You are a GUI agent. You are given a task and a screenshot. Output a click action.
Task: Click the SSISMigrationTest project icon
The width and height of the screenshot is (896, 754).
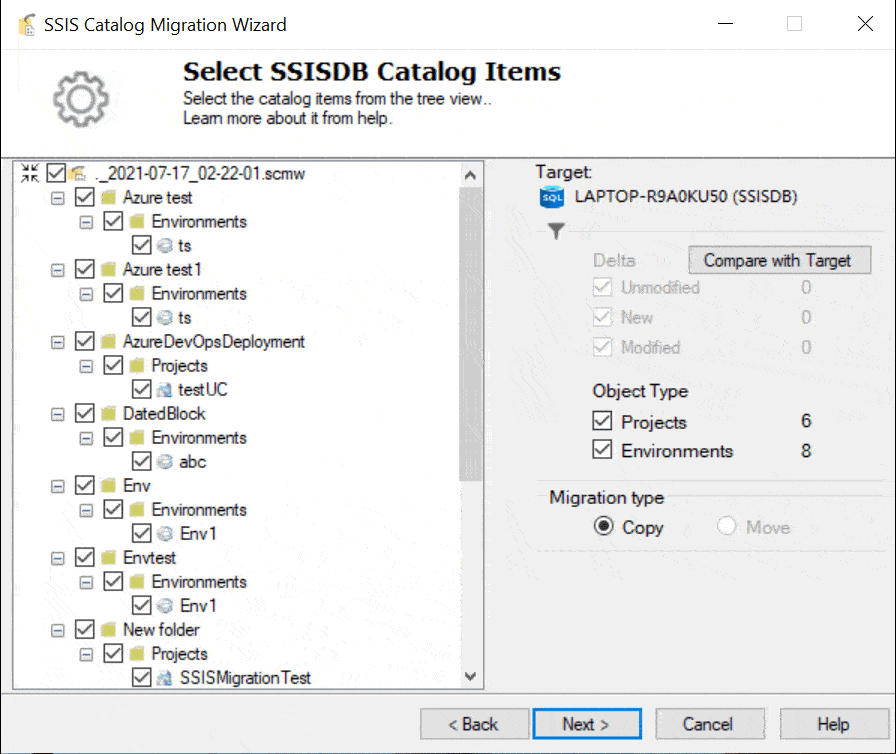[165, 677]
